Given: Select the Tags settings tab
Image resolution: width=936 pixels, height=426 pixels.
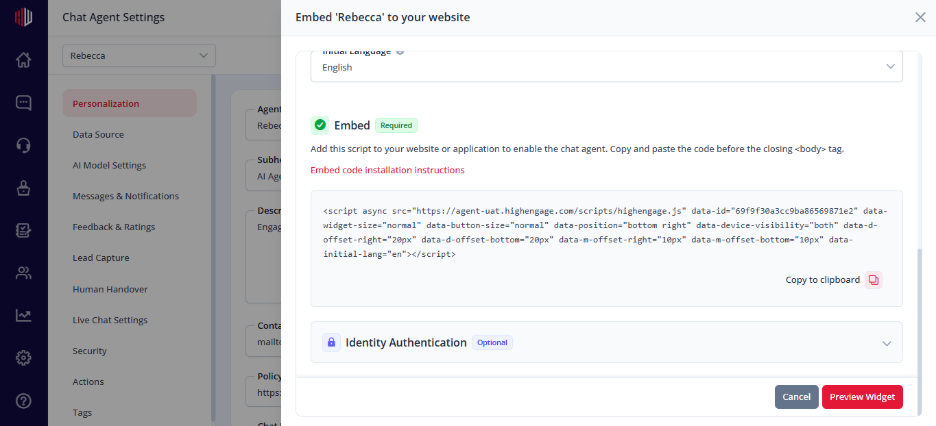Looking at the screenshot, I should click(x=82, y=412).
